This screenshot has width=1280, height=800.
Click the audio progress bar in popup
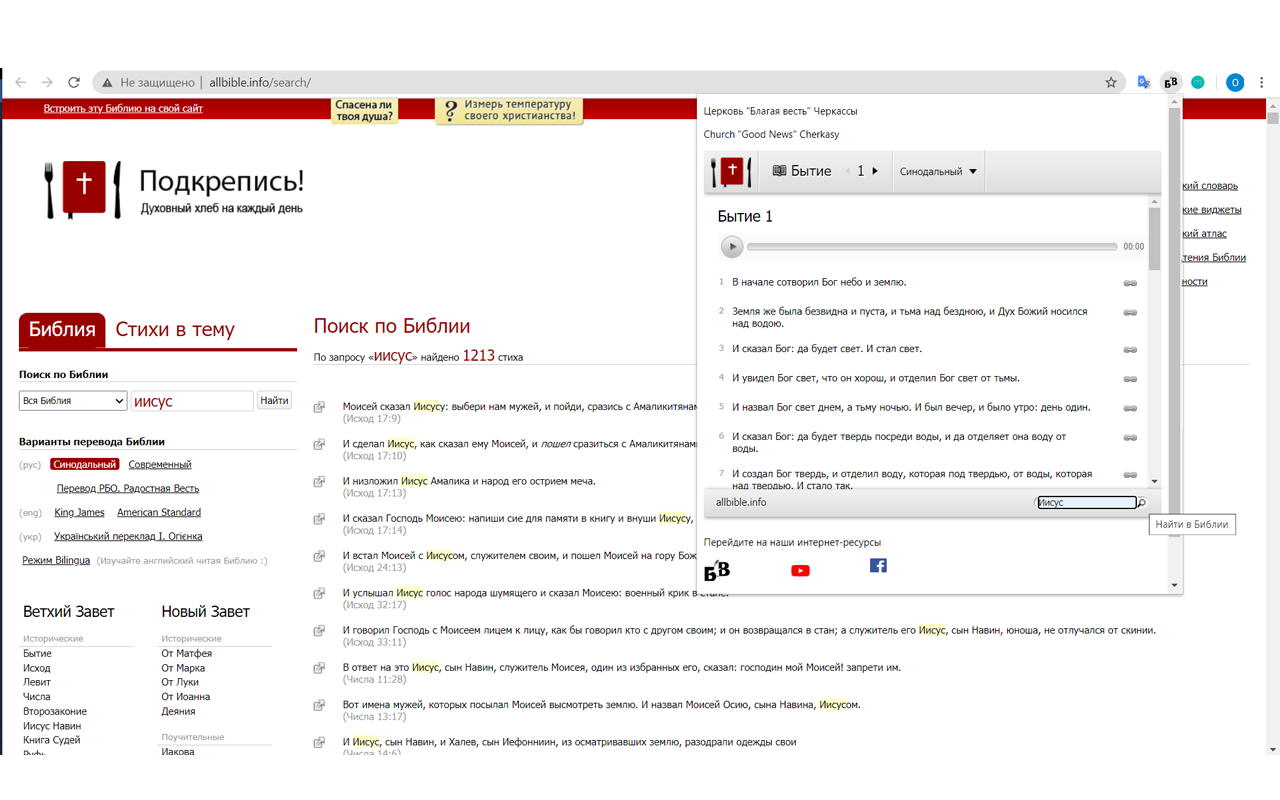click(932, 247)
